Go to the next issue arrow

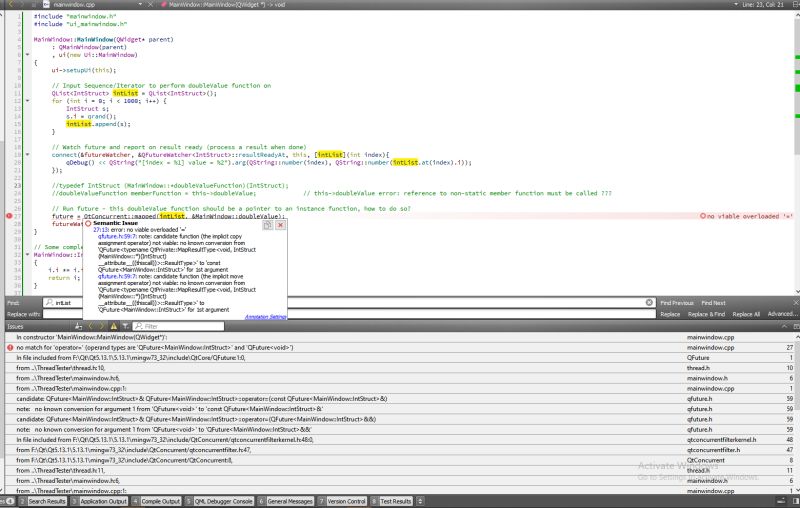[x=102, y=326]
